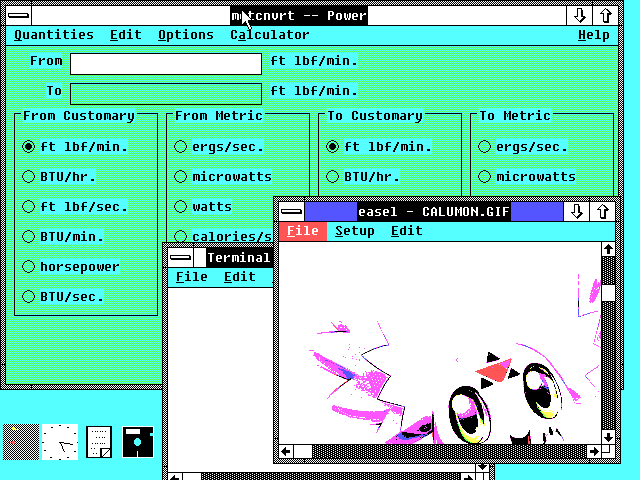Click the easel CALUMON.GIF title bar
640x480 pixels.
point(433,211)
